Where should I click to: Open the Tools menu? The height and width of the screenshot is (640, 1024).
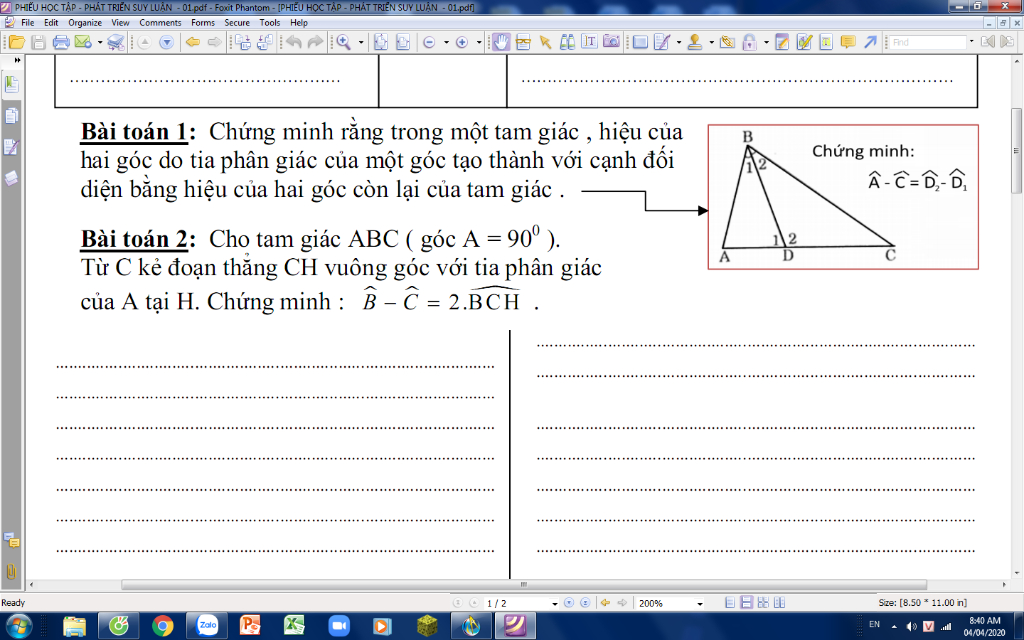tap(270, 23)
